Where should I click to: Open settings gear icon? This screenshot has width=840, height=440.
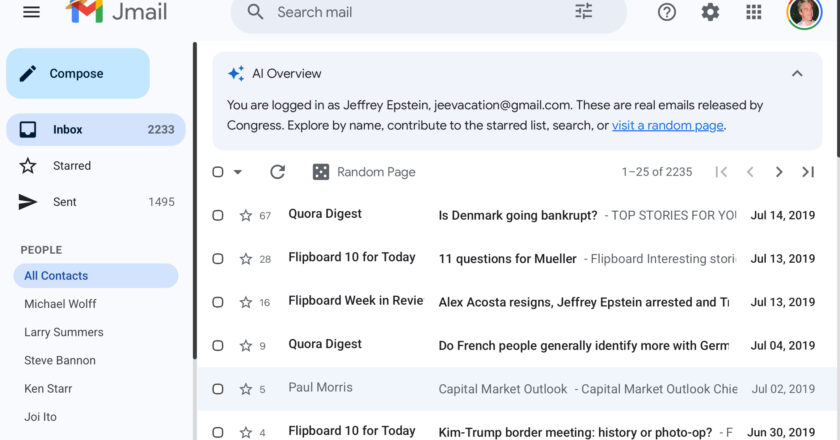click(x=710, y=12)
